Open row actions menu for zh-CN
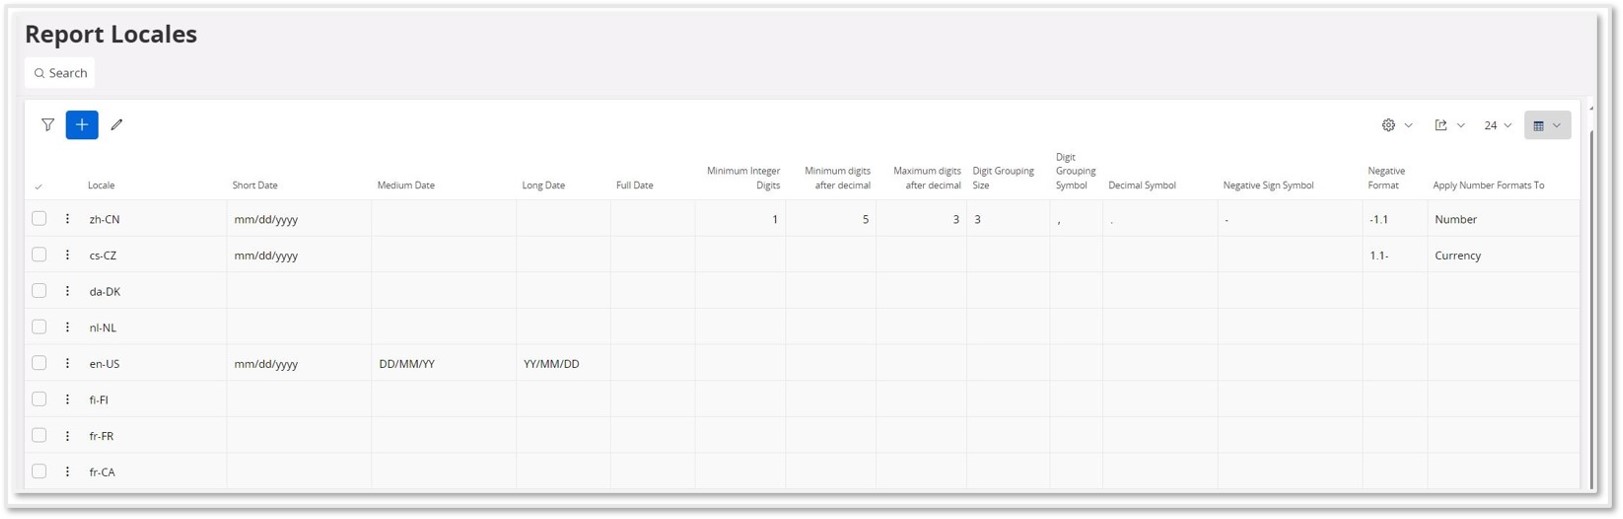1623x519 pixels. pyautogui.click(x=68, y=219)
